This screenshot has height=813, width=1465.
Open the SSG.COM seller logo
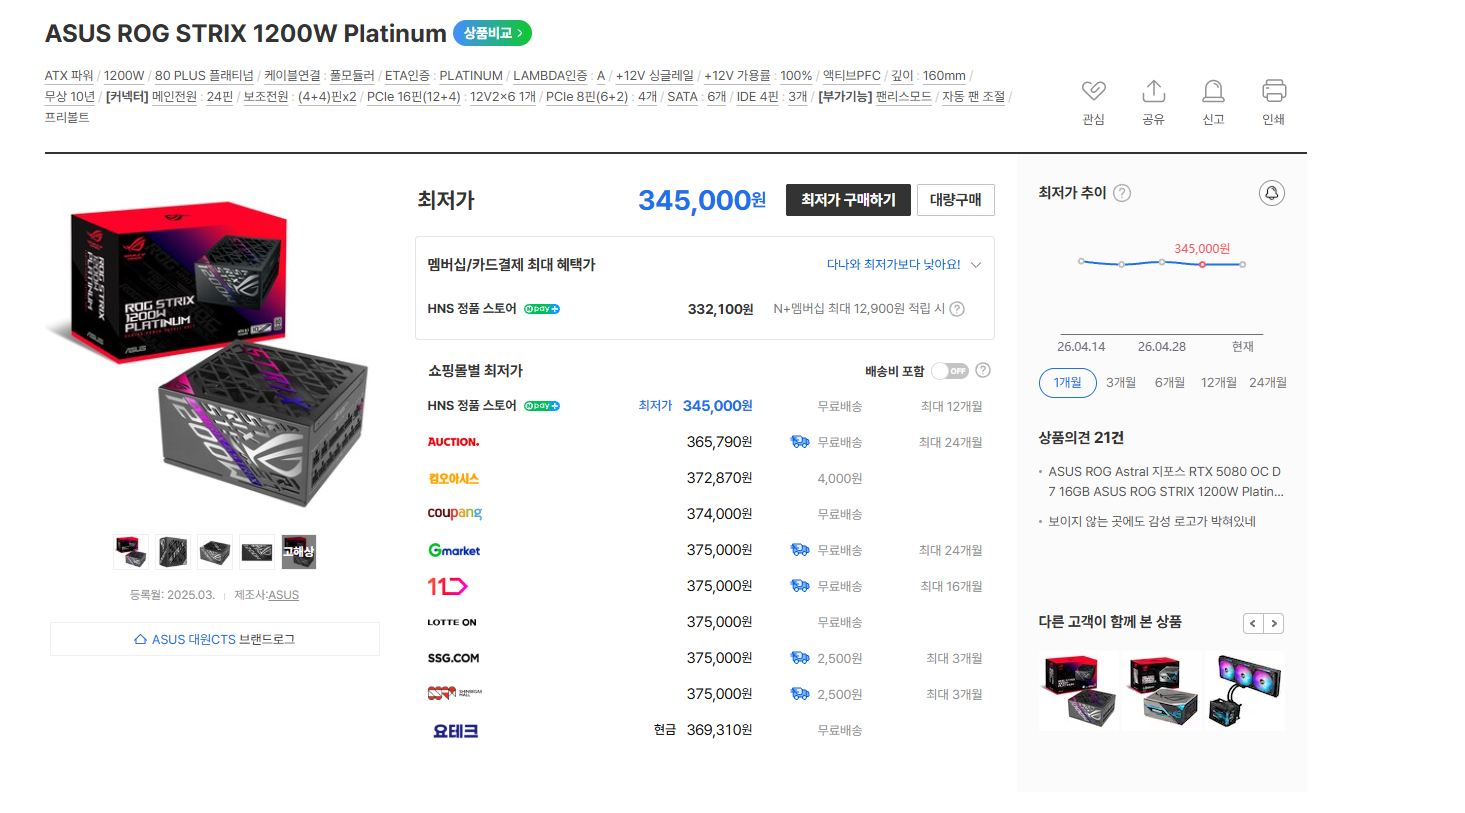click(x=453, y=658)
